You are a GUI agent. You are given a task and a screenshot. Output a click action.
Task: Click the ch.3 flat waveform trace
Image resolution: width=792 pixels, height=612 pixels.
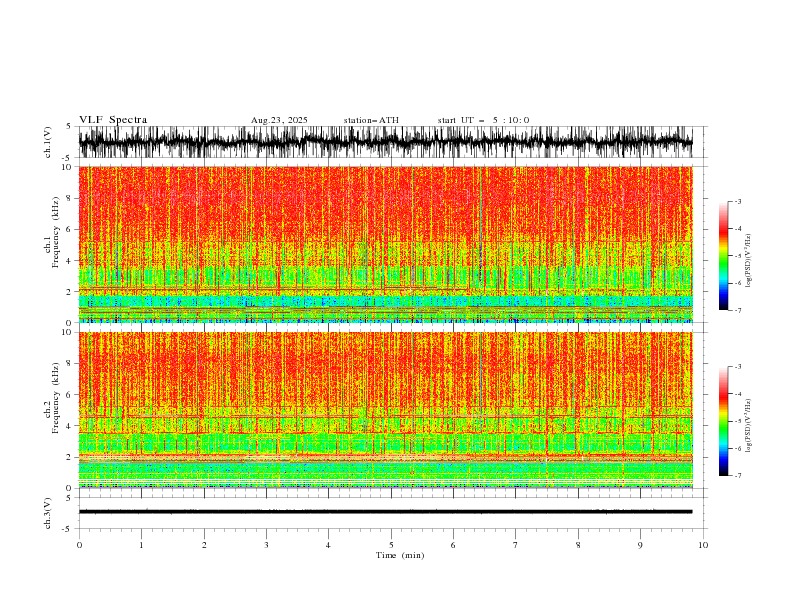(385, 512)
